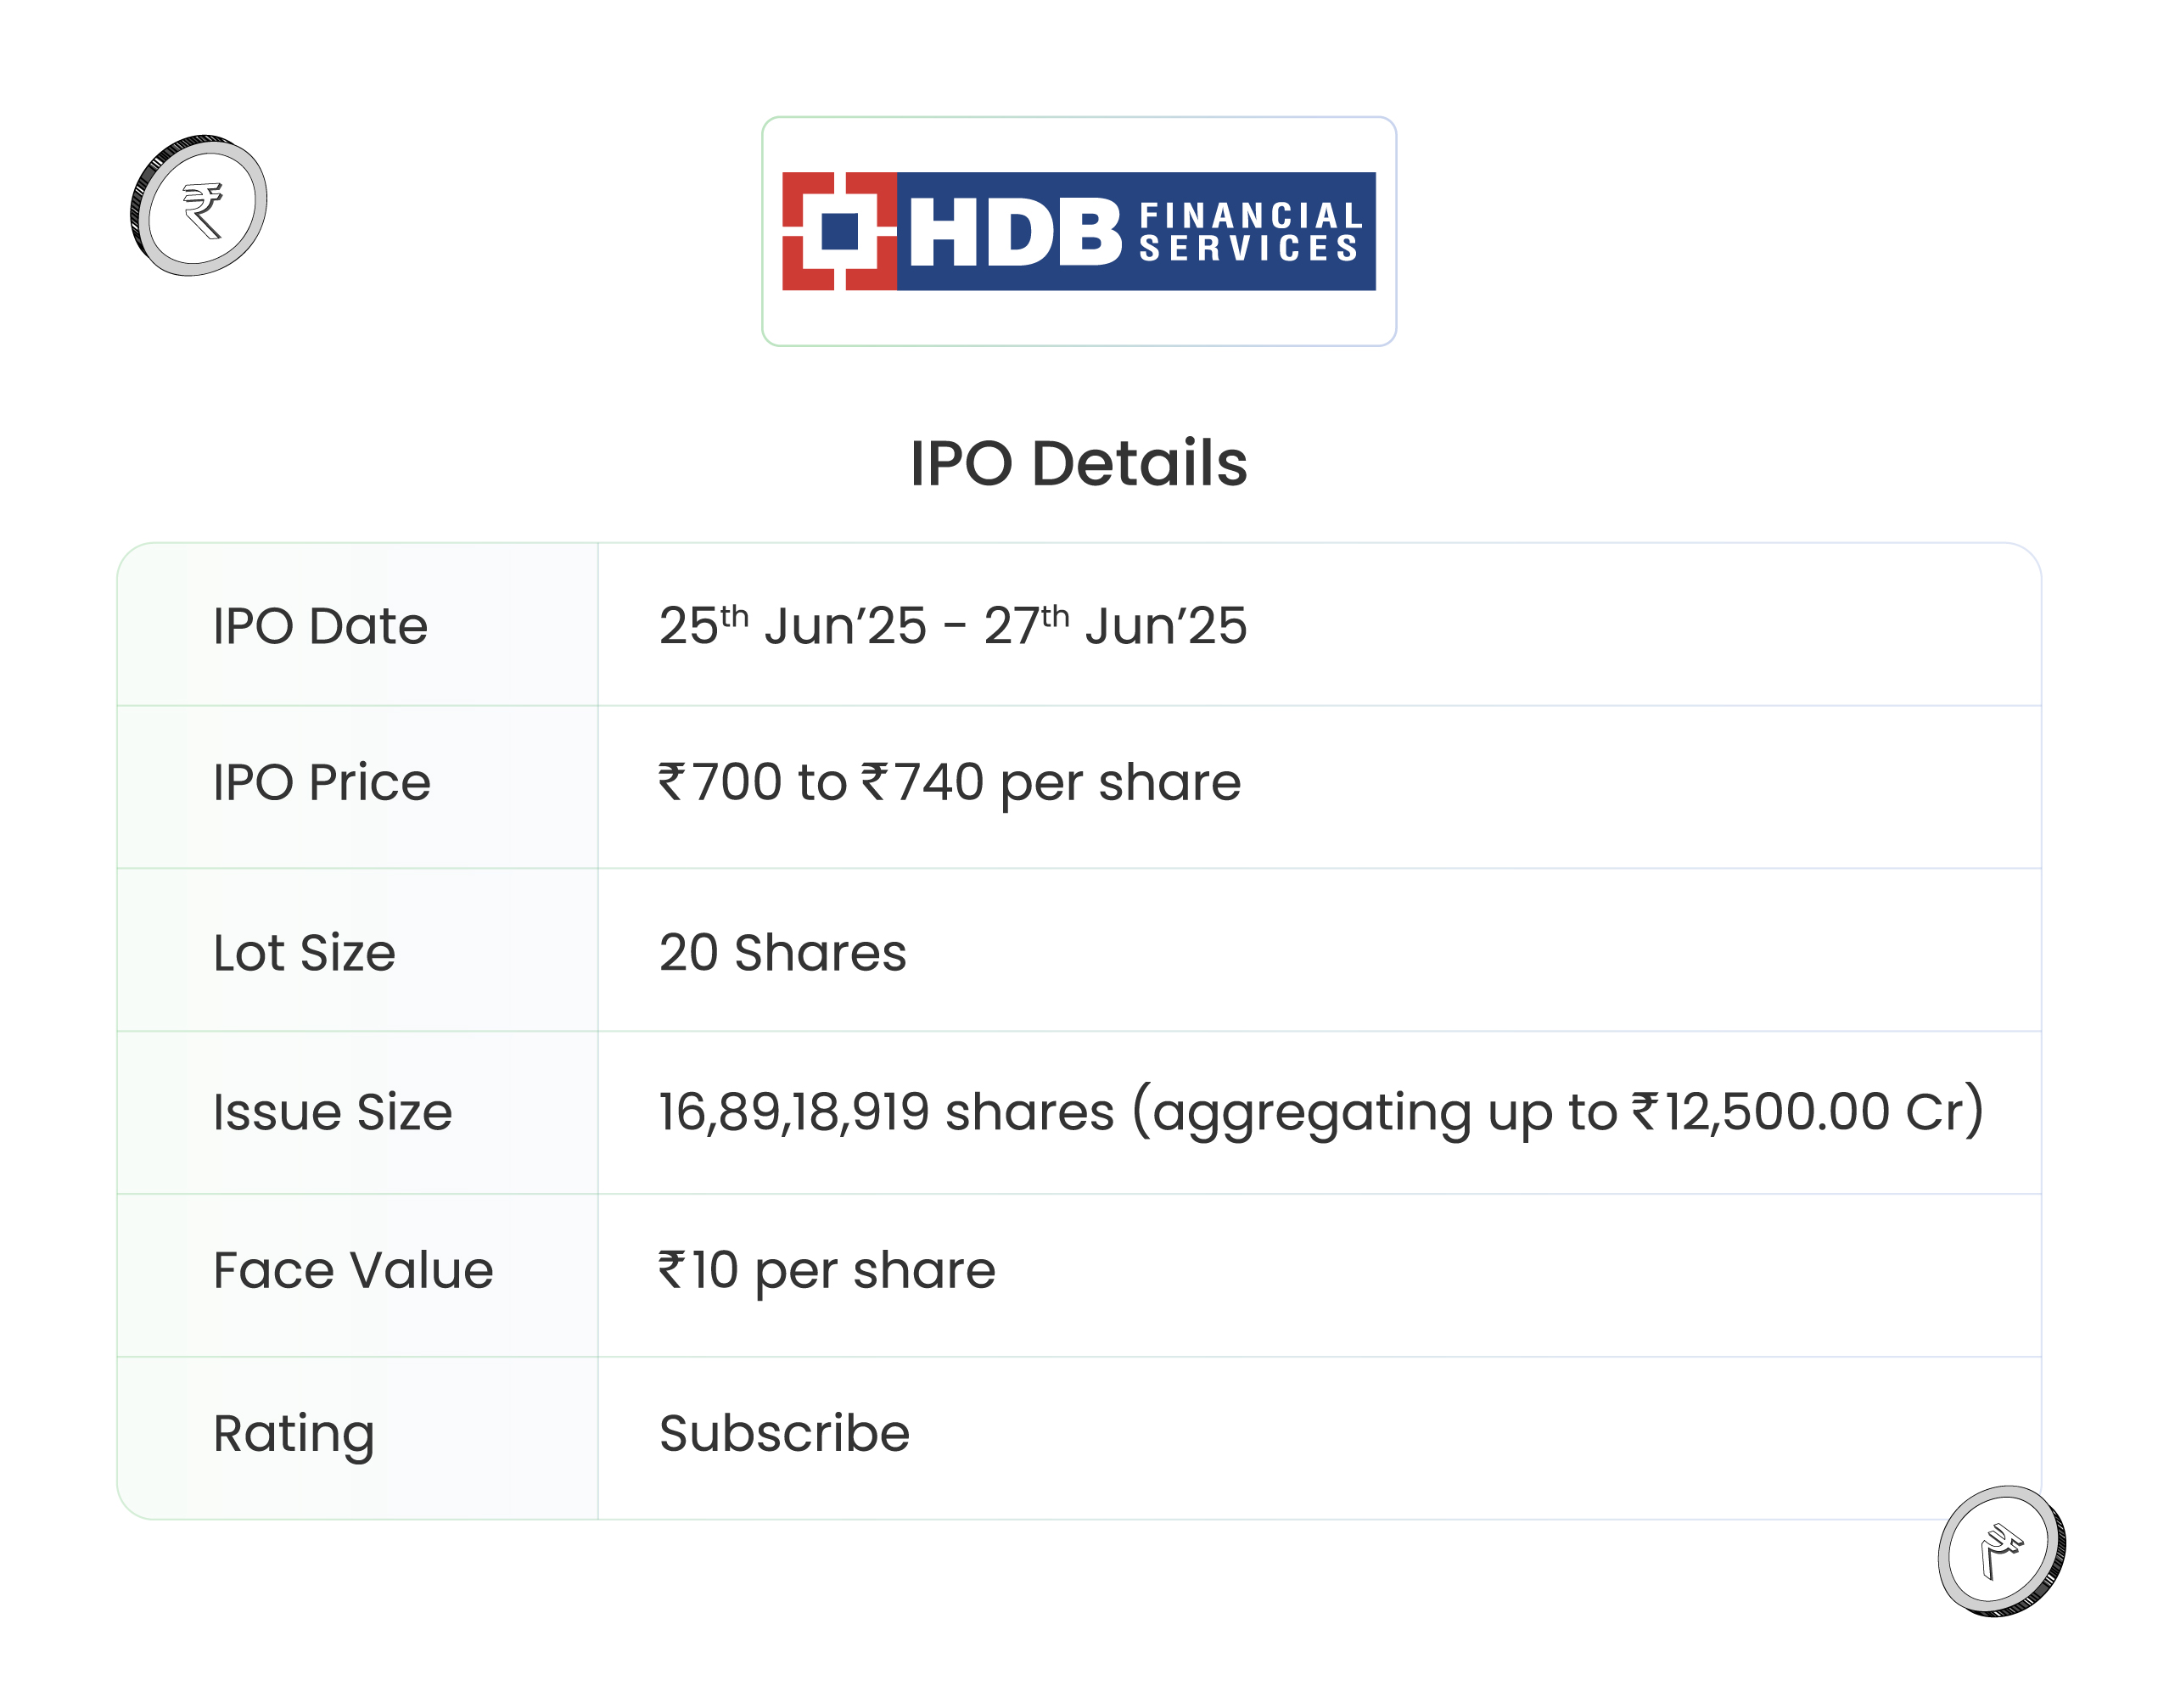
Task: Select the 25th Jun'25 – 27th Jun'25 date range
Action: click(952, 626)
